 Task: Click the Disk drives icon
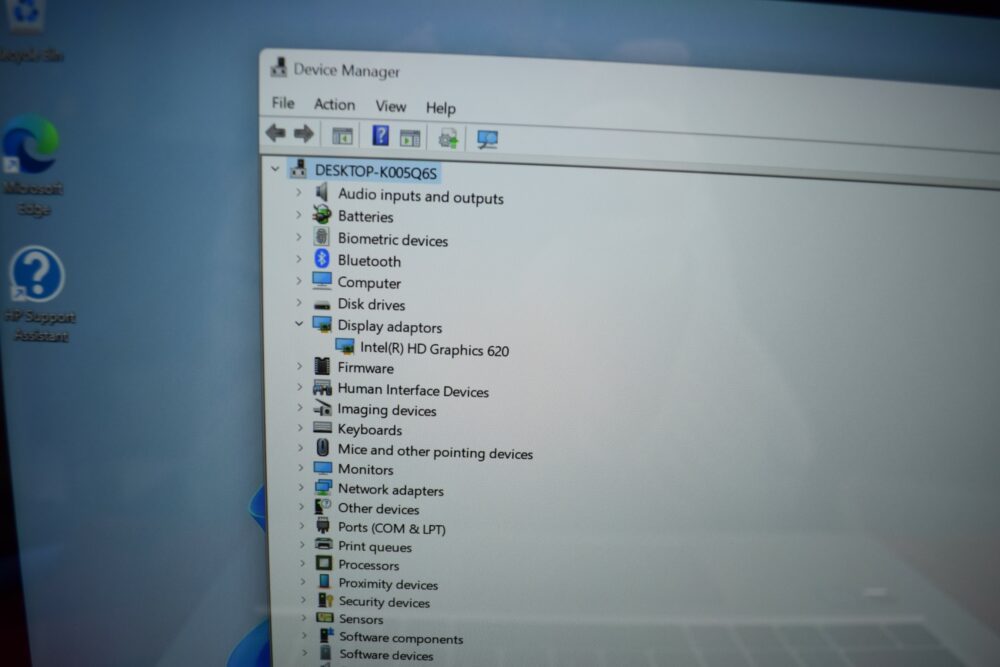point(322,305)
